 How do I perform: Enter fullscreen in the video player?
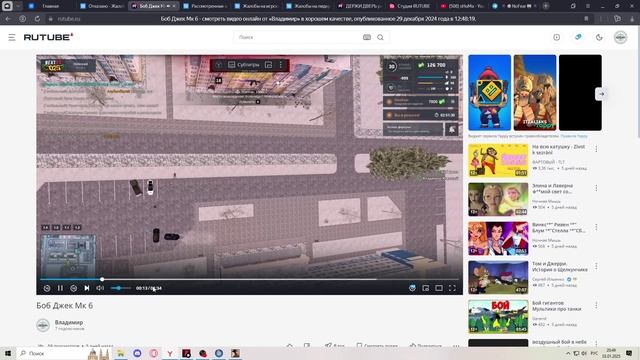click(x=452, y=288)
